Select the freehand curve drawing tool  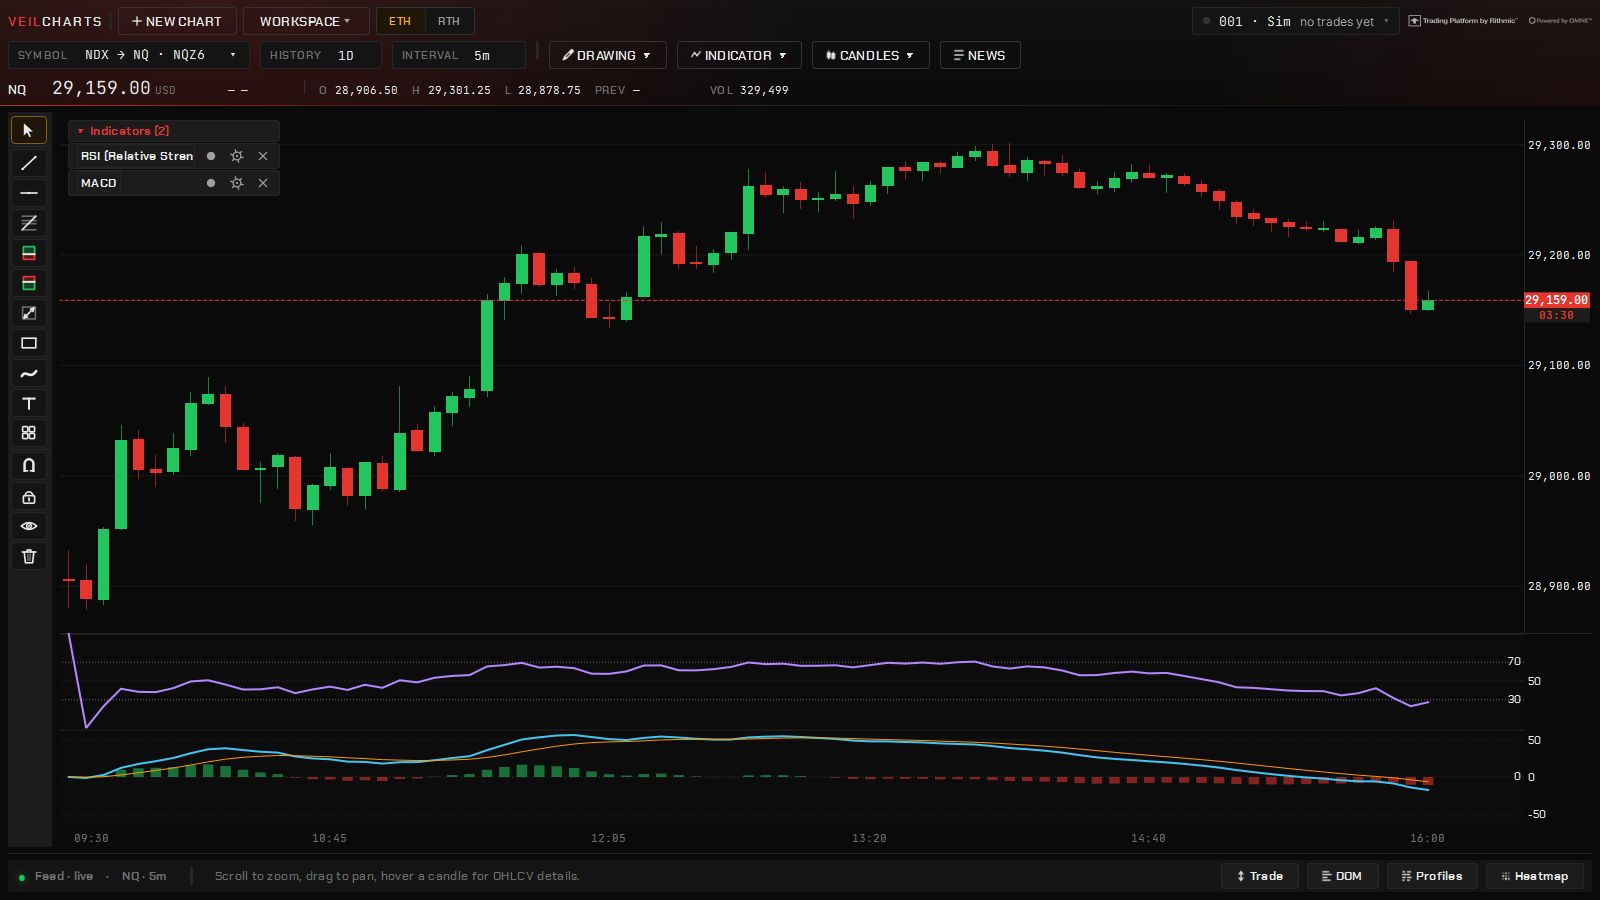coord(28,373)
